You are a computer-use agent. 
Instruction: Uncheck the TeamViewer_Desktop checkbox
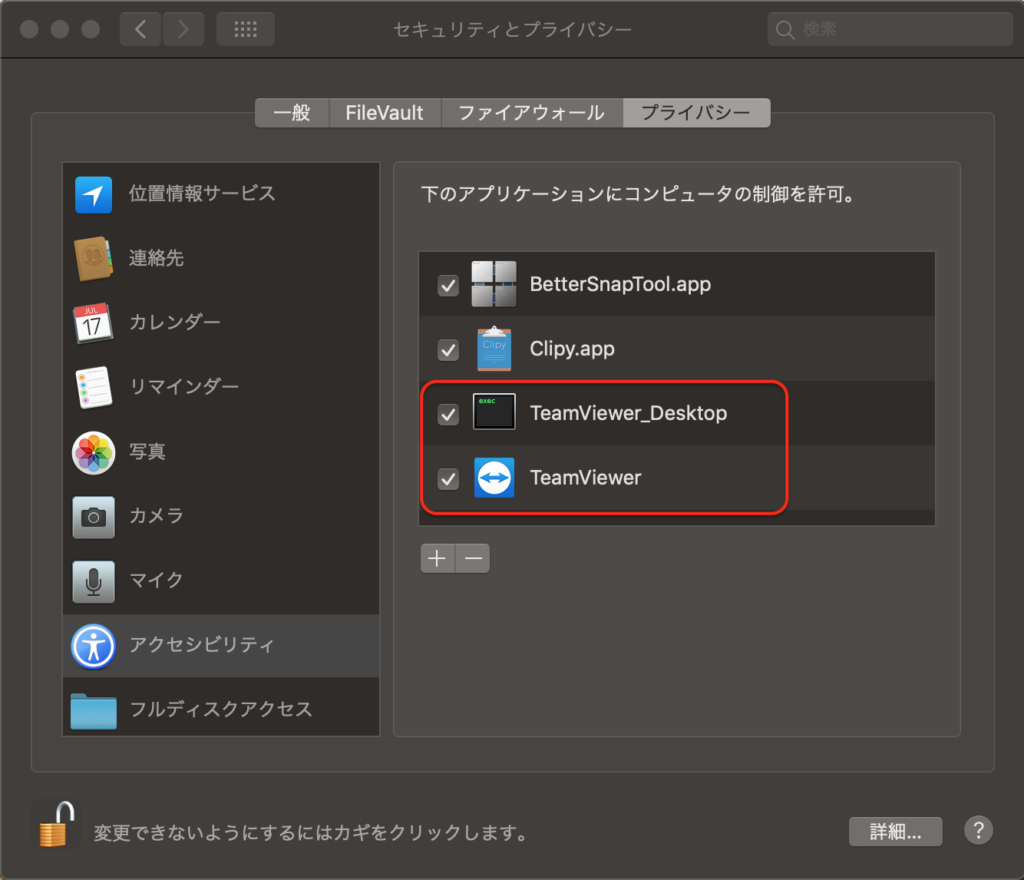[447, 413]
